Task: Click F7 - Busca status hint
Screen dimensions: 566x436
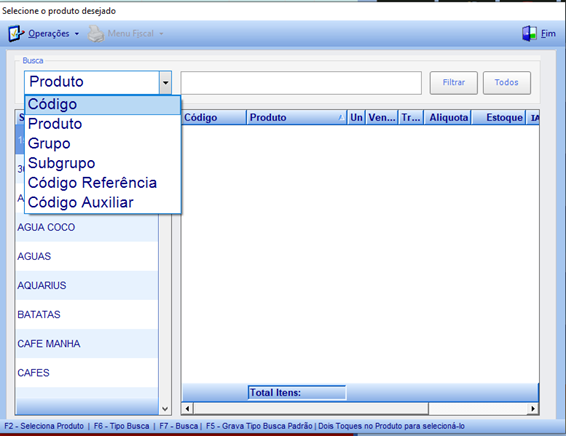Action: tap(179, 426)
